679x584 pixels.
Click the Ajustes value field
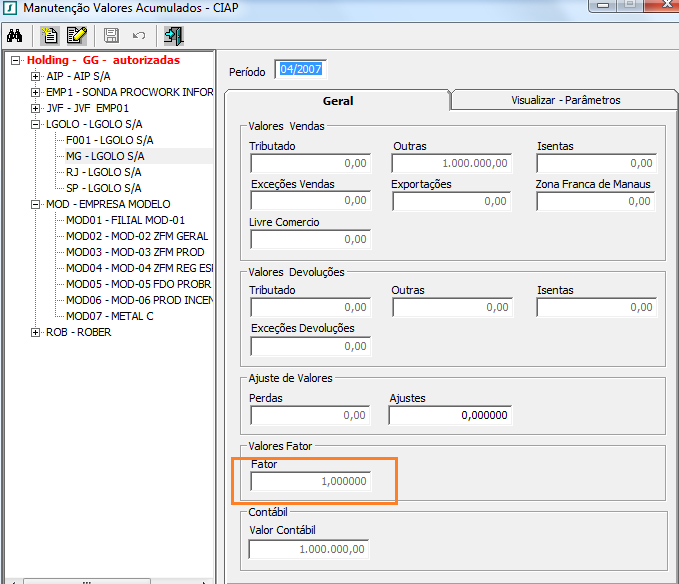pos(450,415)
